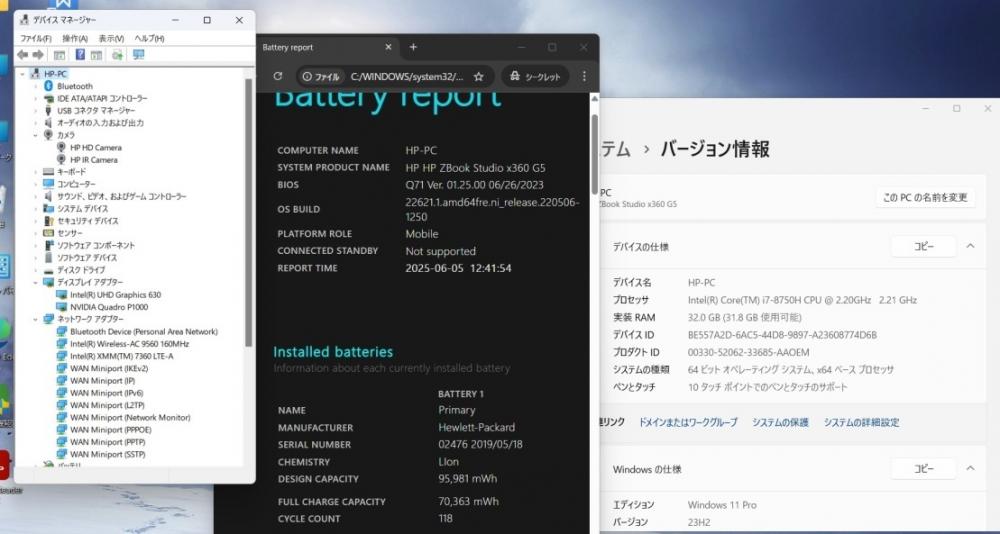Click the Battery report page scrollbar

594,153
